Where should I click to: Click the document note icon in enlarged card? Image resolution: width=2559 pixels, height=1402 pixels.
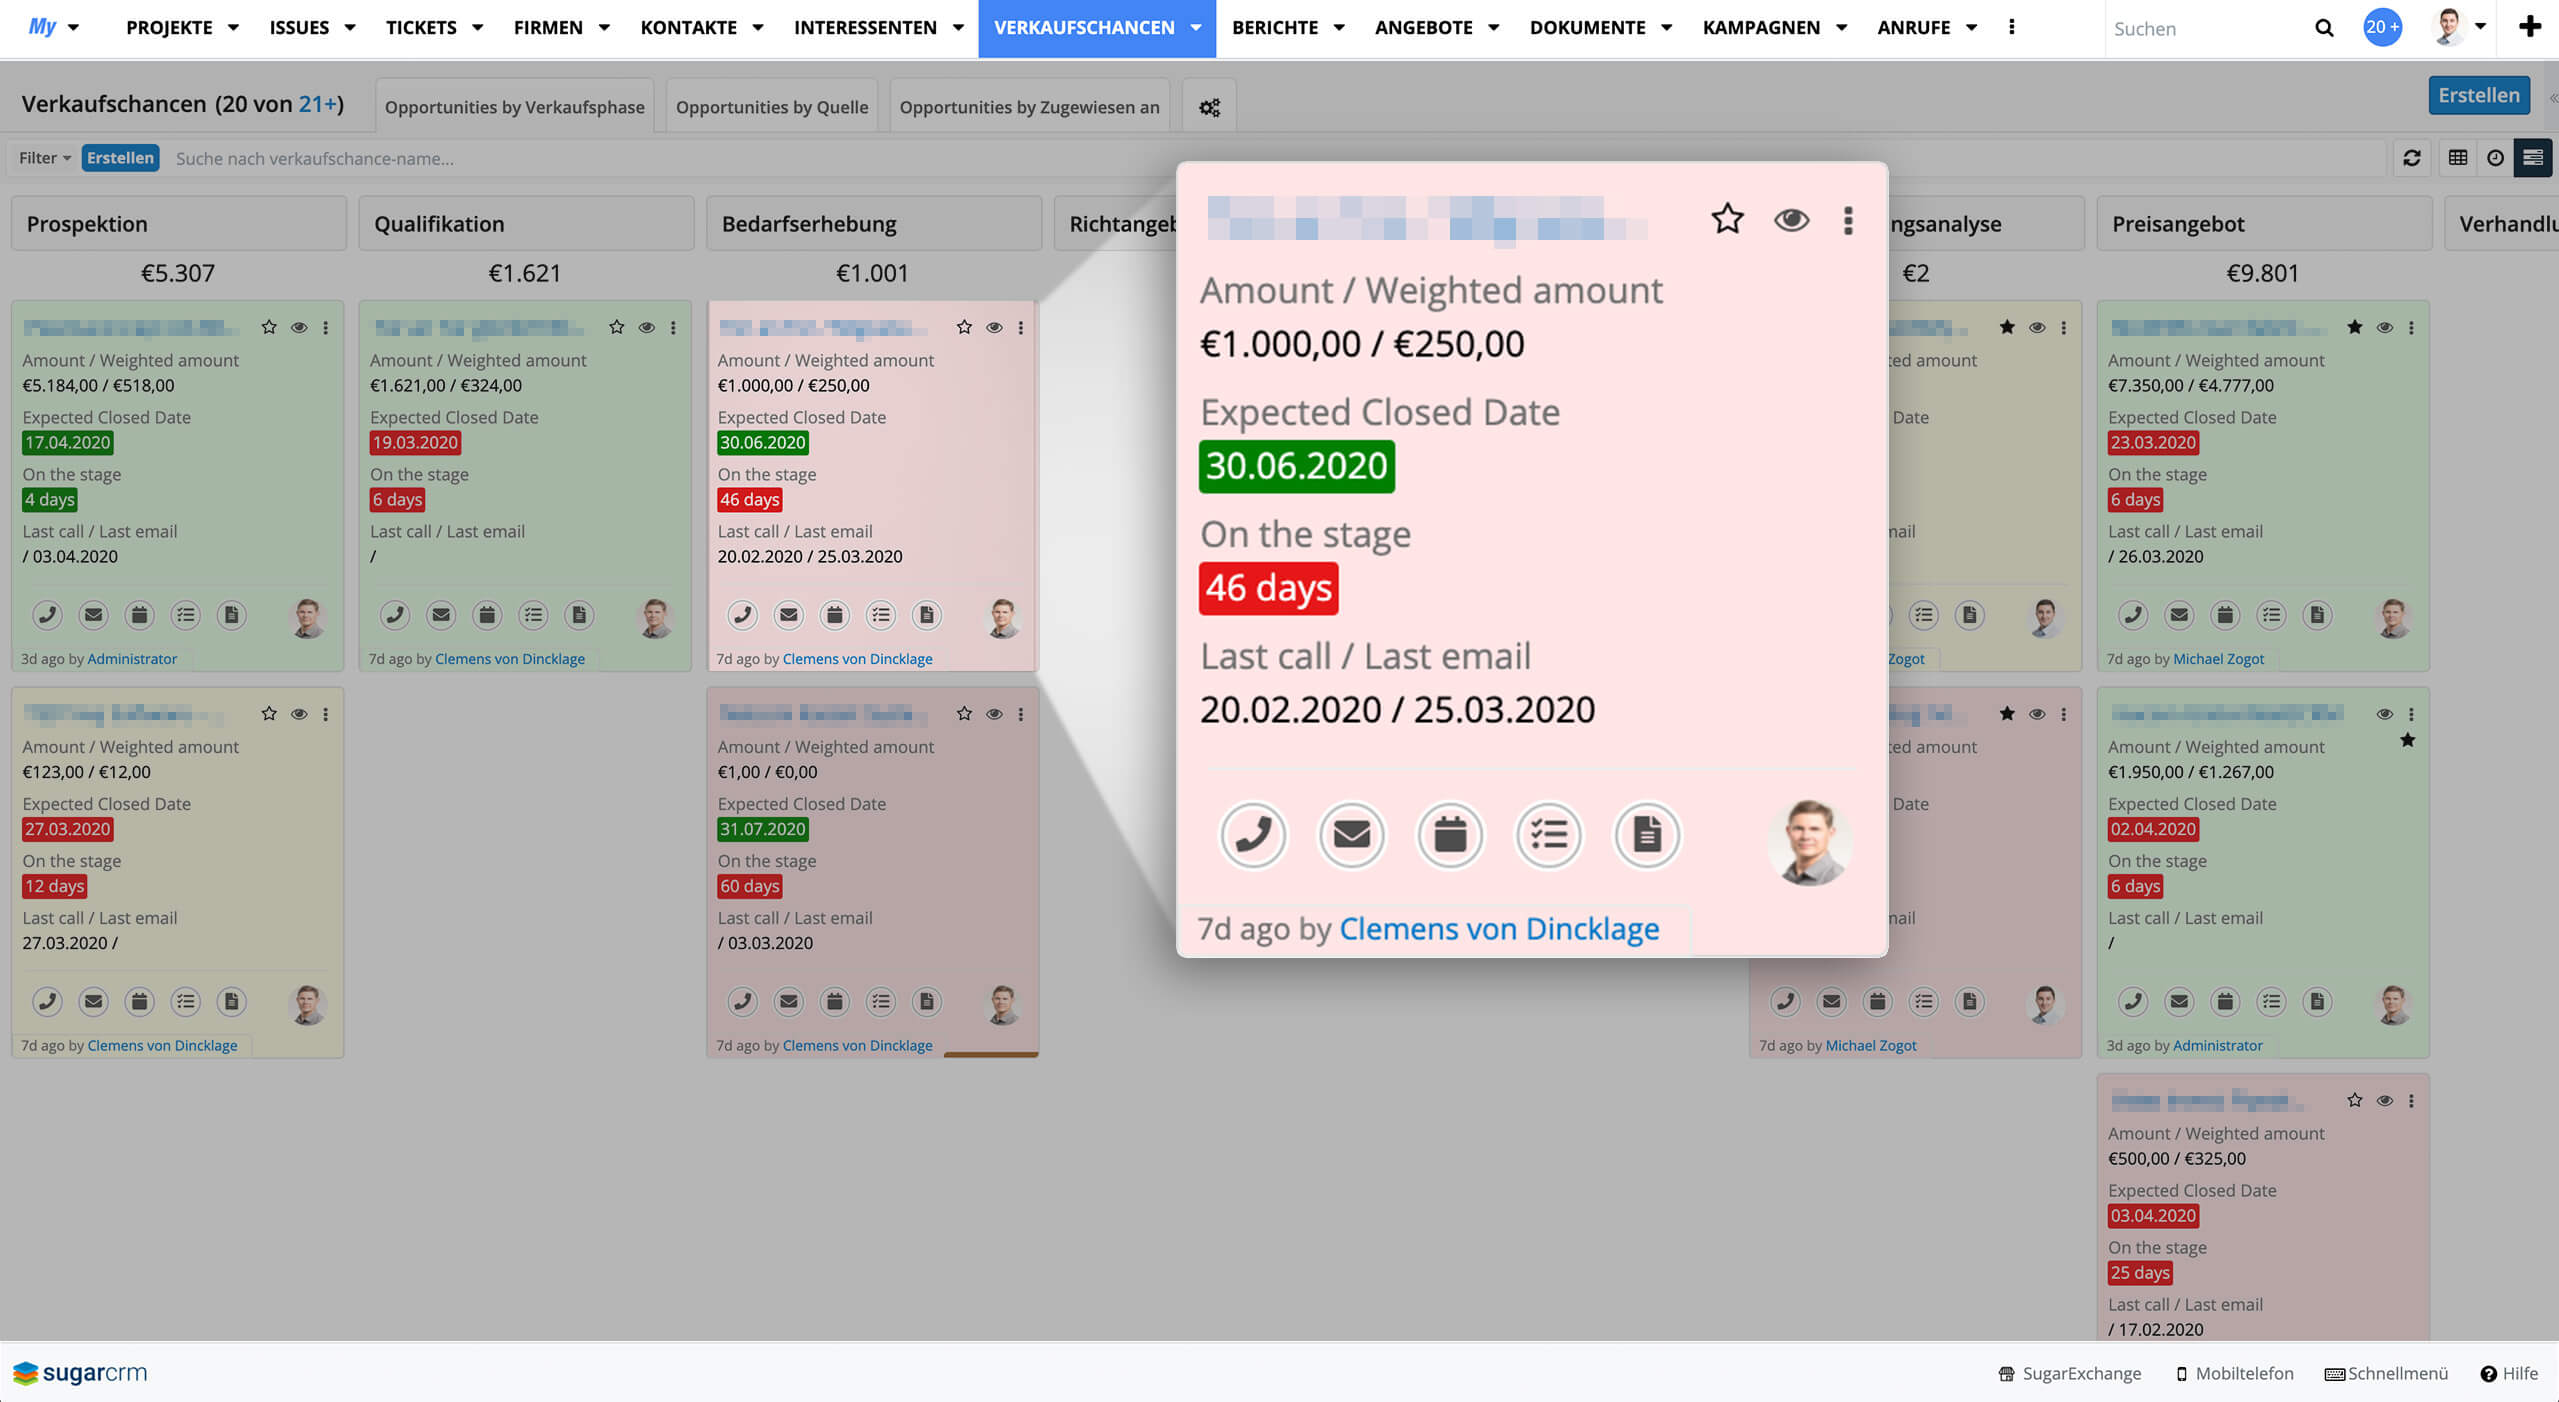tap(1646, 835)
